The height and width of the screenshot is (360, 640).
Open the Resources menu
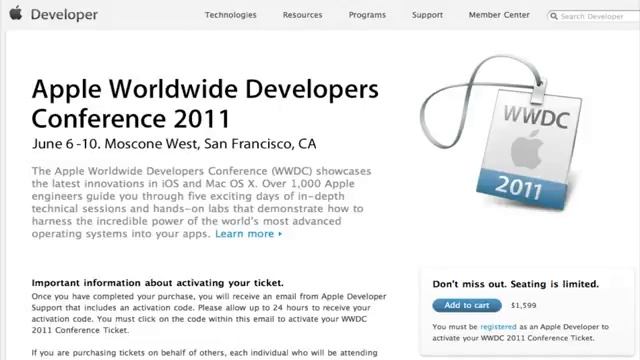click(302, 15)
